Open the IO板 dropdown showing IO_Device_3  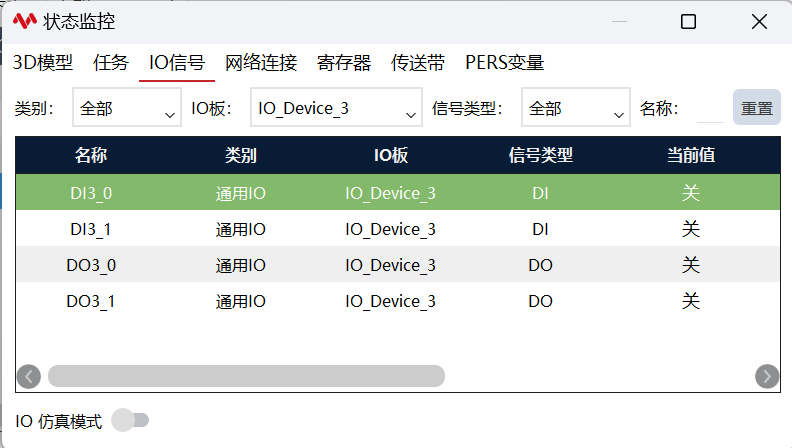[x=336, y=108]
